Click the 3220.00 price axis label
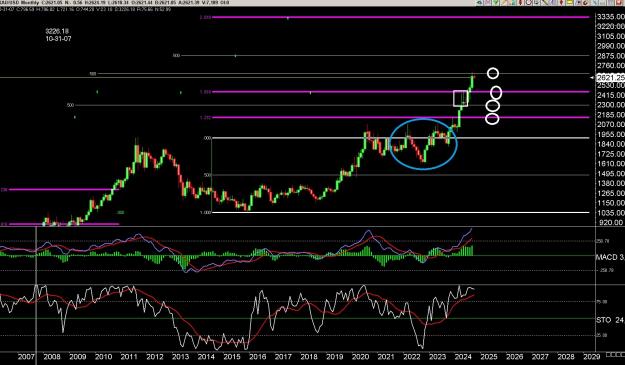 610,26
